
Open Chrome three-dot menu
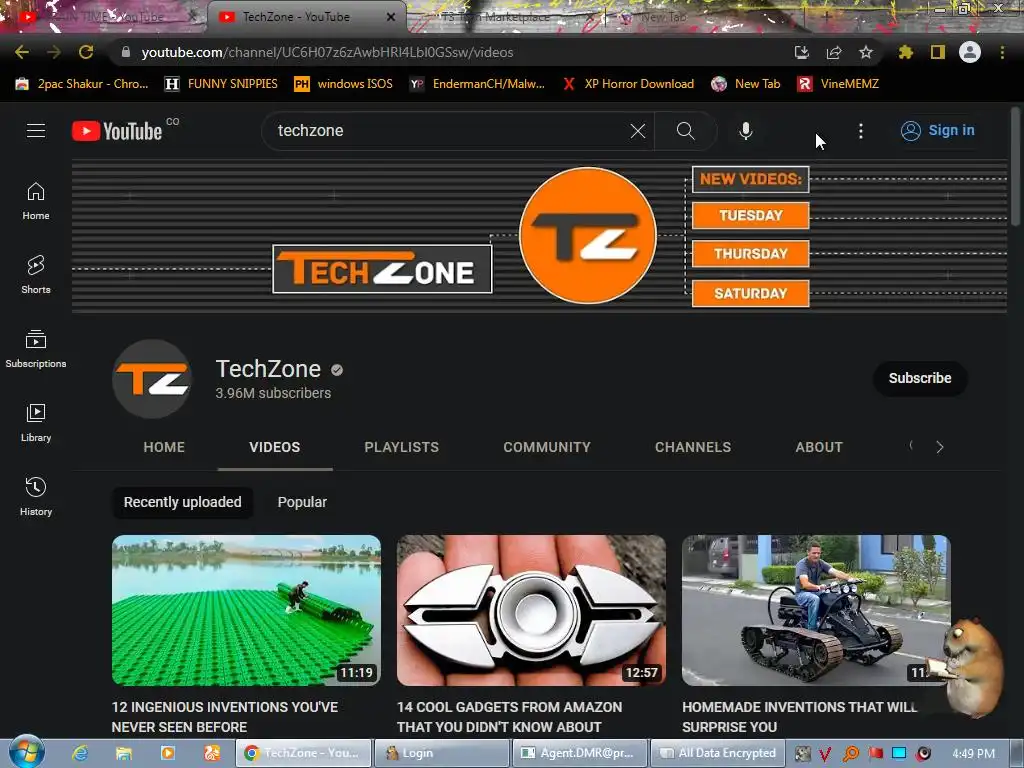1002,52
